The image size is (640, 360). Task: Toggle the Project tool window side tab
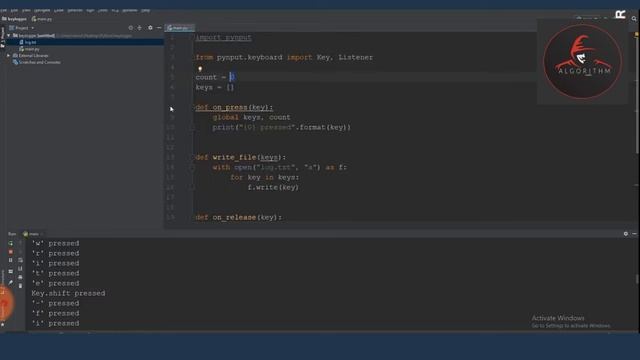2,37
